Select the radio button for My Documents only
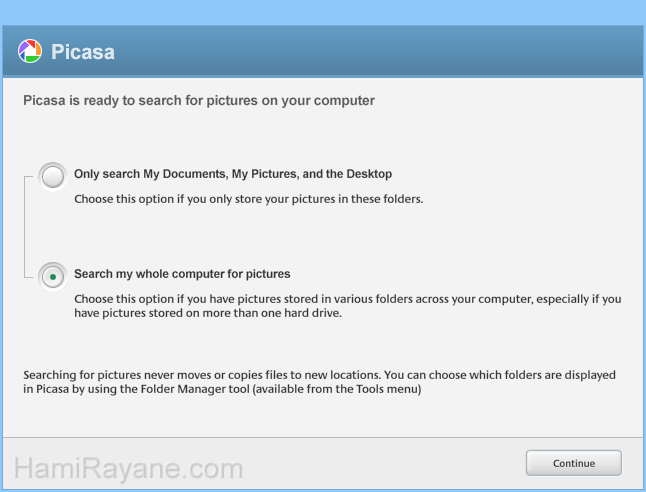Image resolution: width=646 pixels, height=492 pixels. [53, 177]
